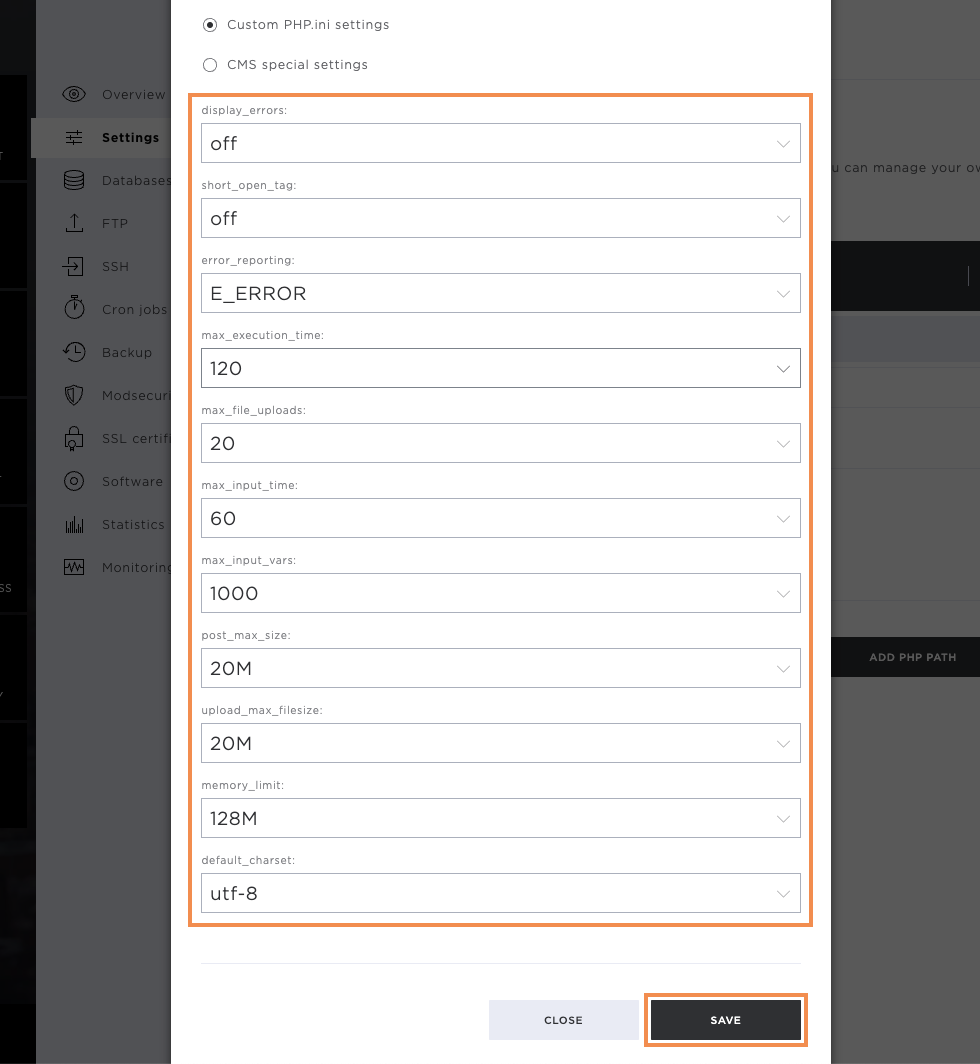
Task: Open max_file_uploads dropdown set to 20
Action: click(501, 443)
